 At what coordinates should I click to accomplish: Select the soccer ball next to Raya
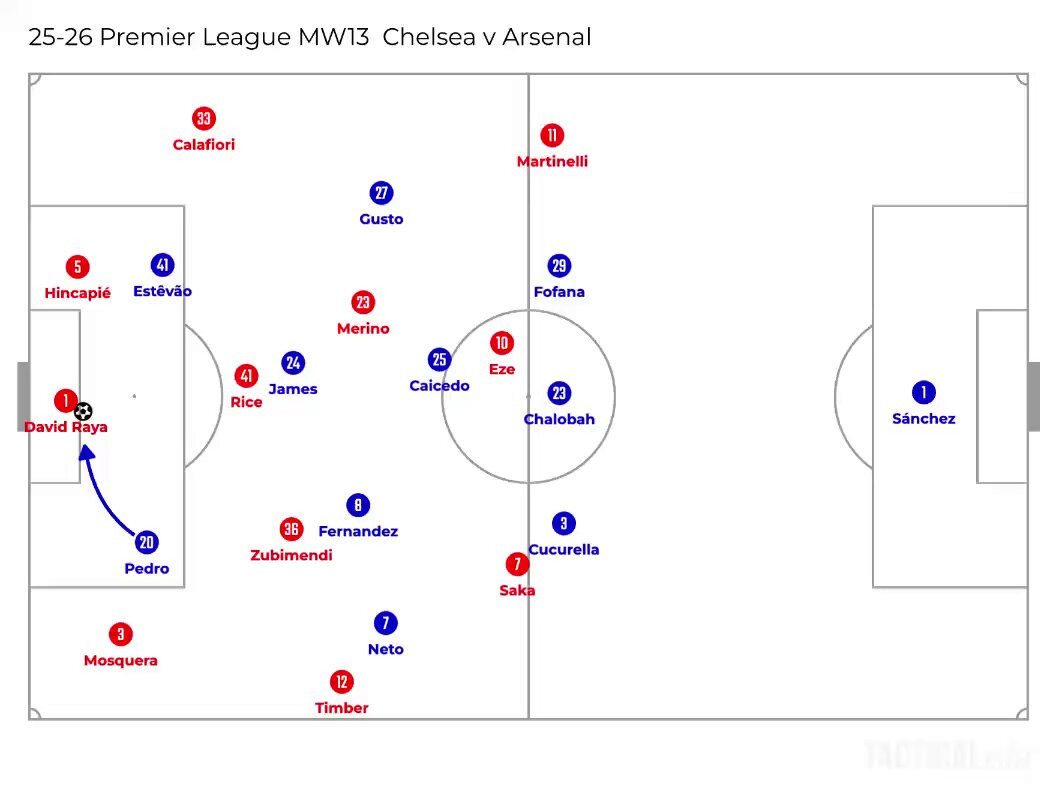click(x=83, y=411)
